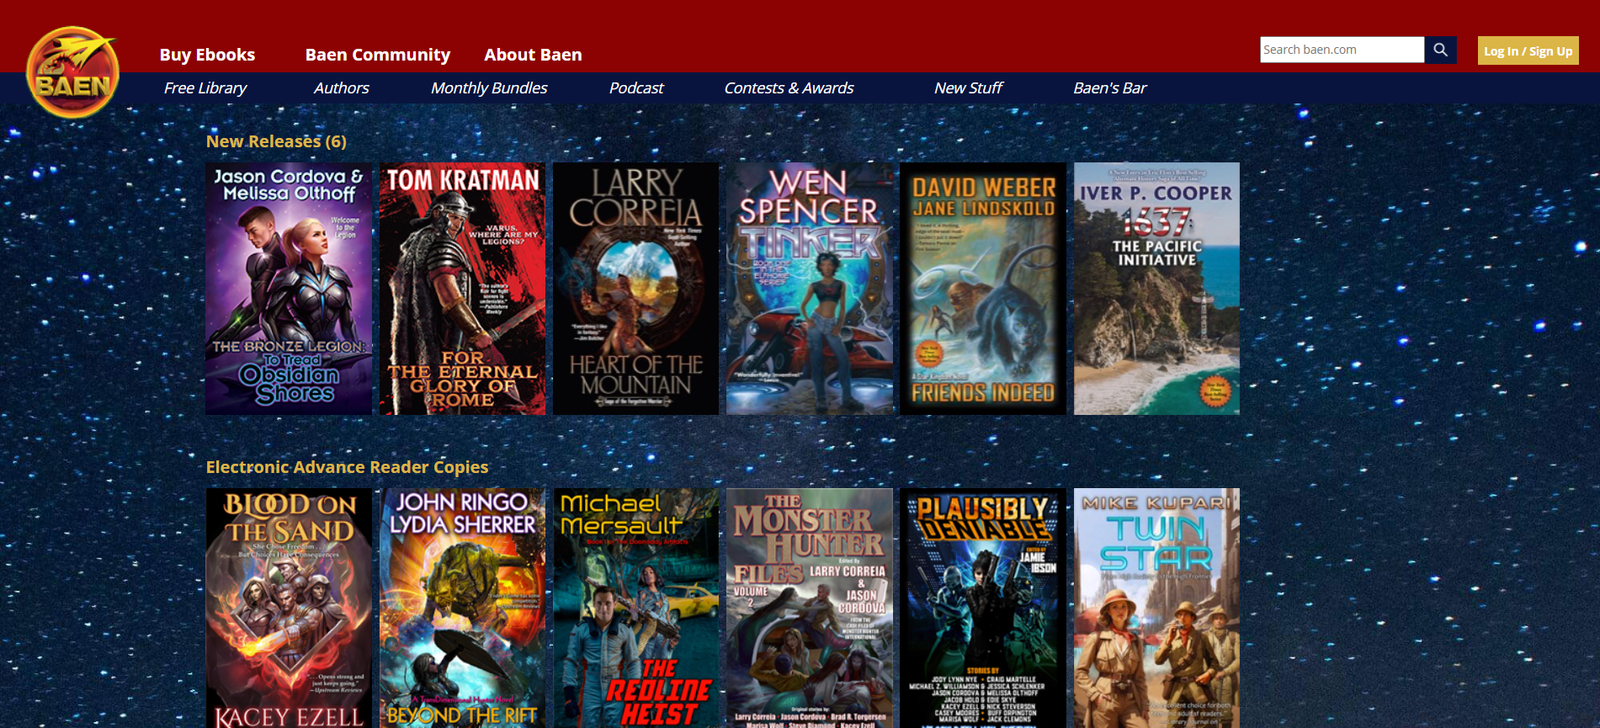
Task: Open the Authors page
Action: [x=341, y=88]
